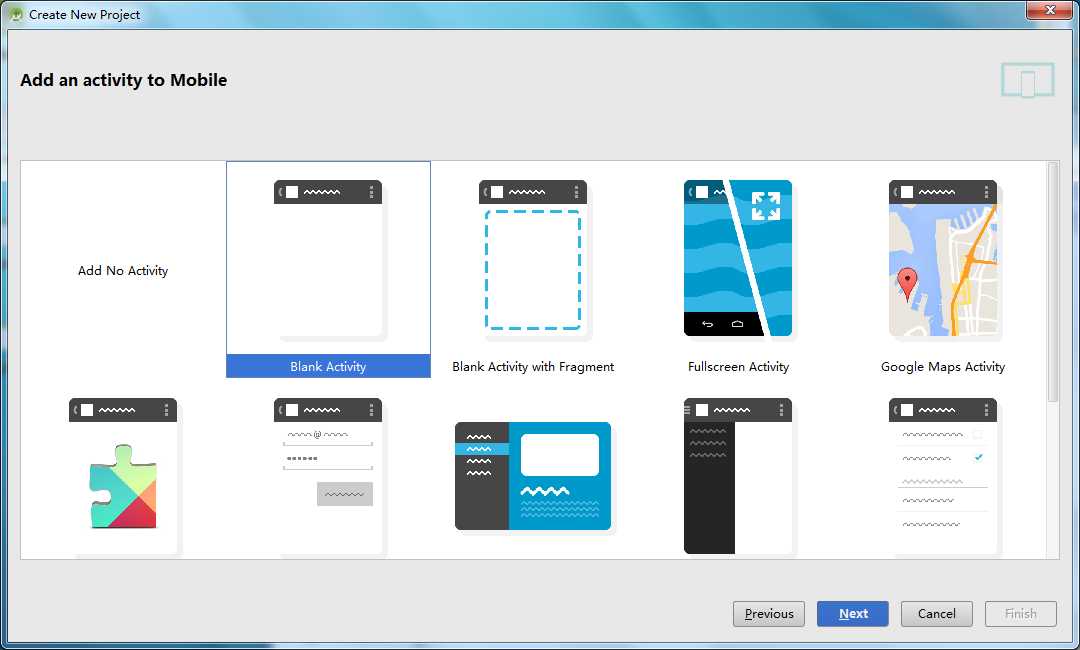Select the Login Activity template thumbnail
Viewport: 1080px width, 650px height.
coord(328,476)
